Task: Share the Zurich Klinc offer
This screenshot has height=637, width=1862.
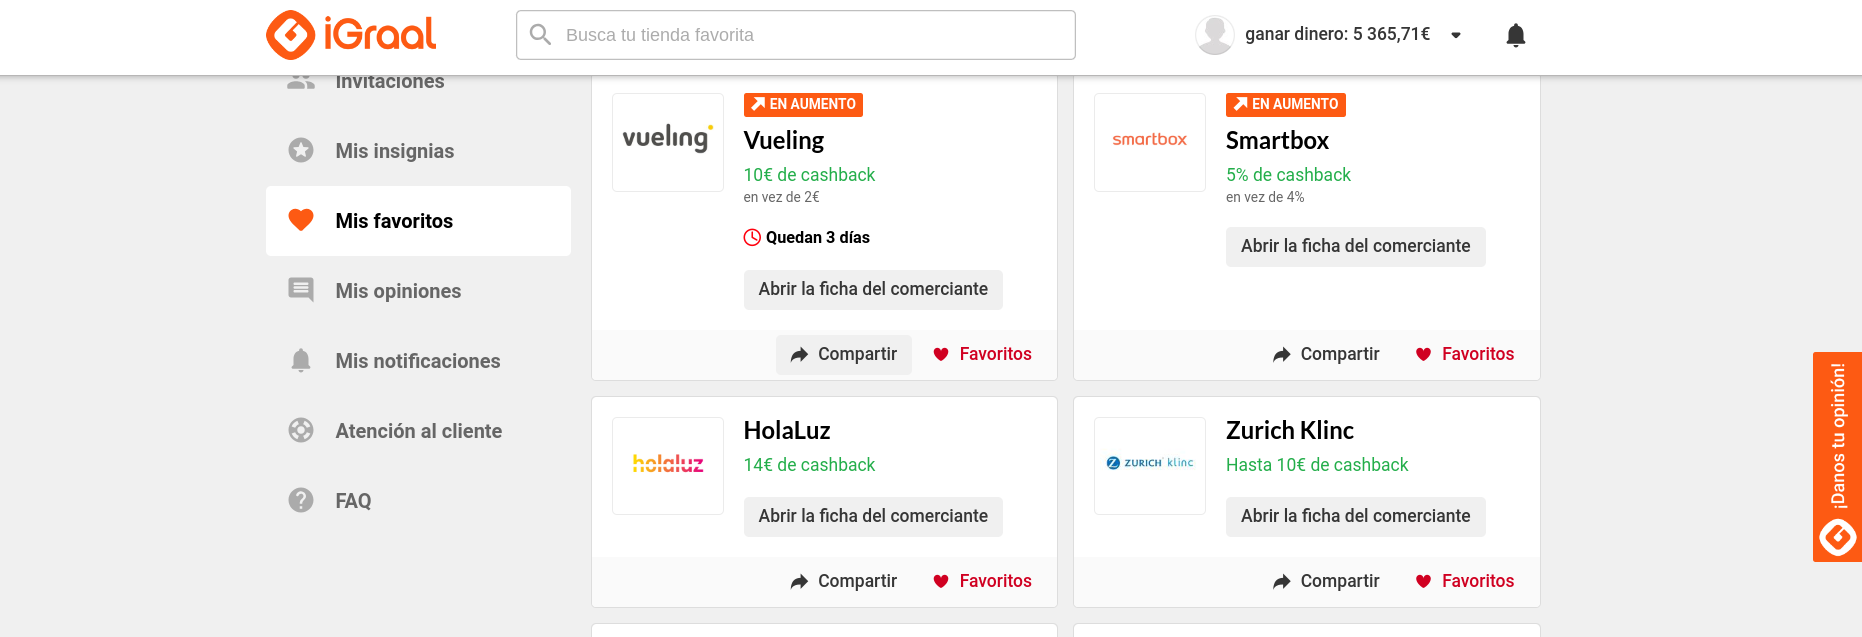Action: [x=1326, y=581]
